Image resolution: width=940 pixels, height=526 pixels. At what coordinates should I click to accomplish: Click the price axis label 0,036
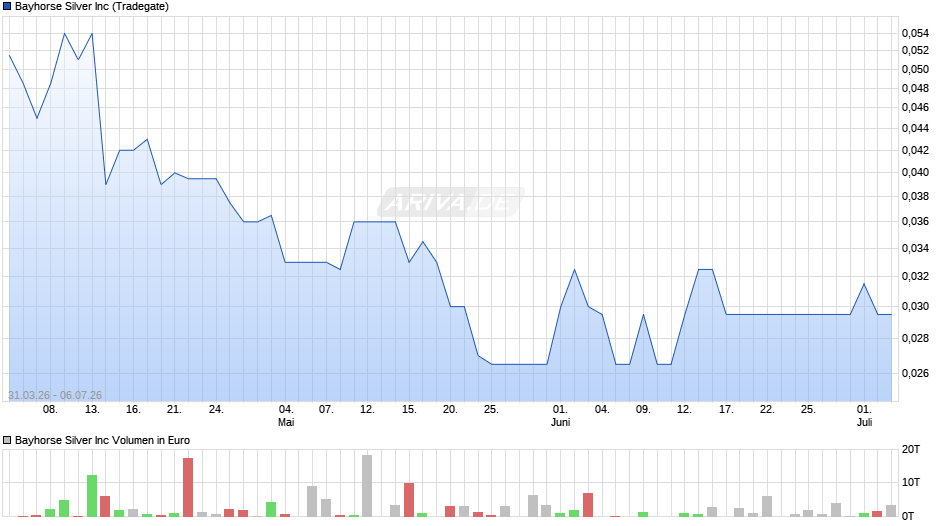(x=915, y=222)
